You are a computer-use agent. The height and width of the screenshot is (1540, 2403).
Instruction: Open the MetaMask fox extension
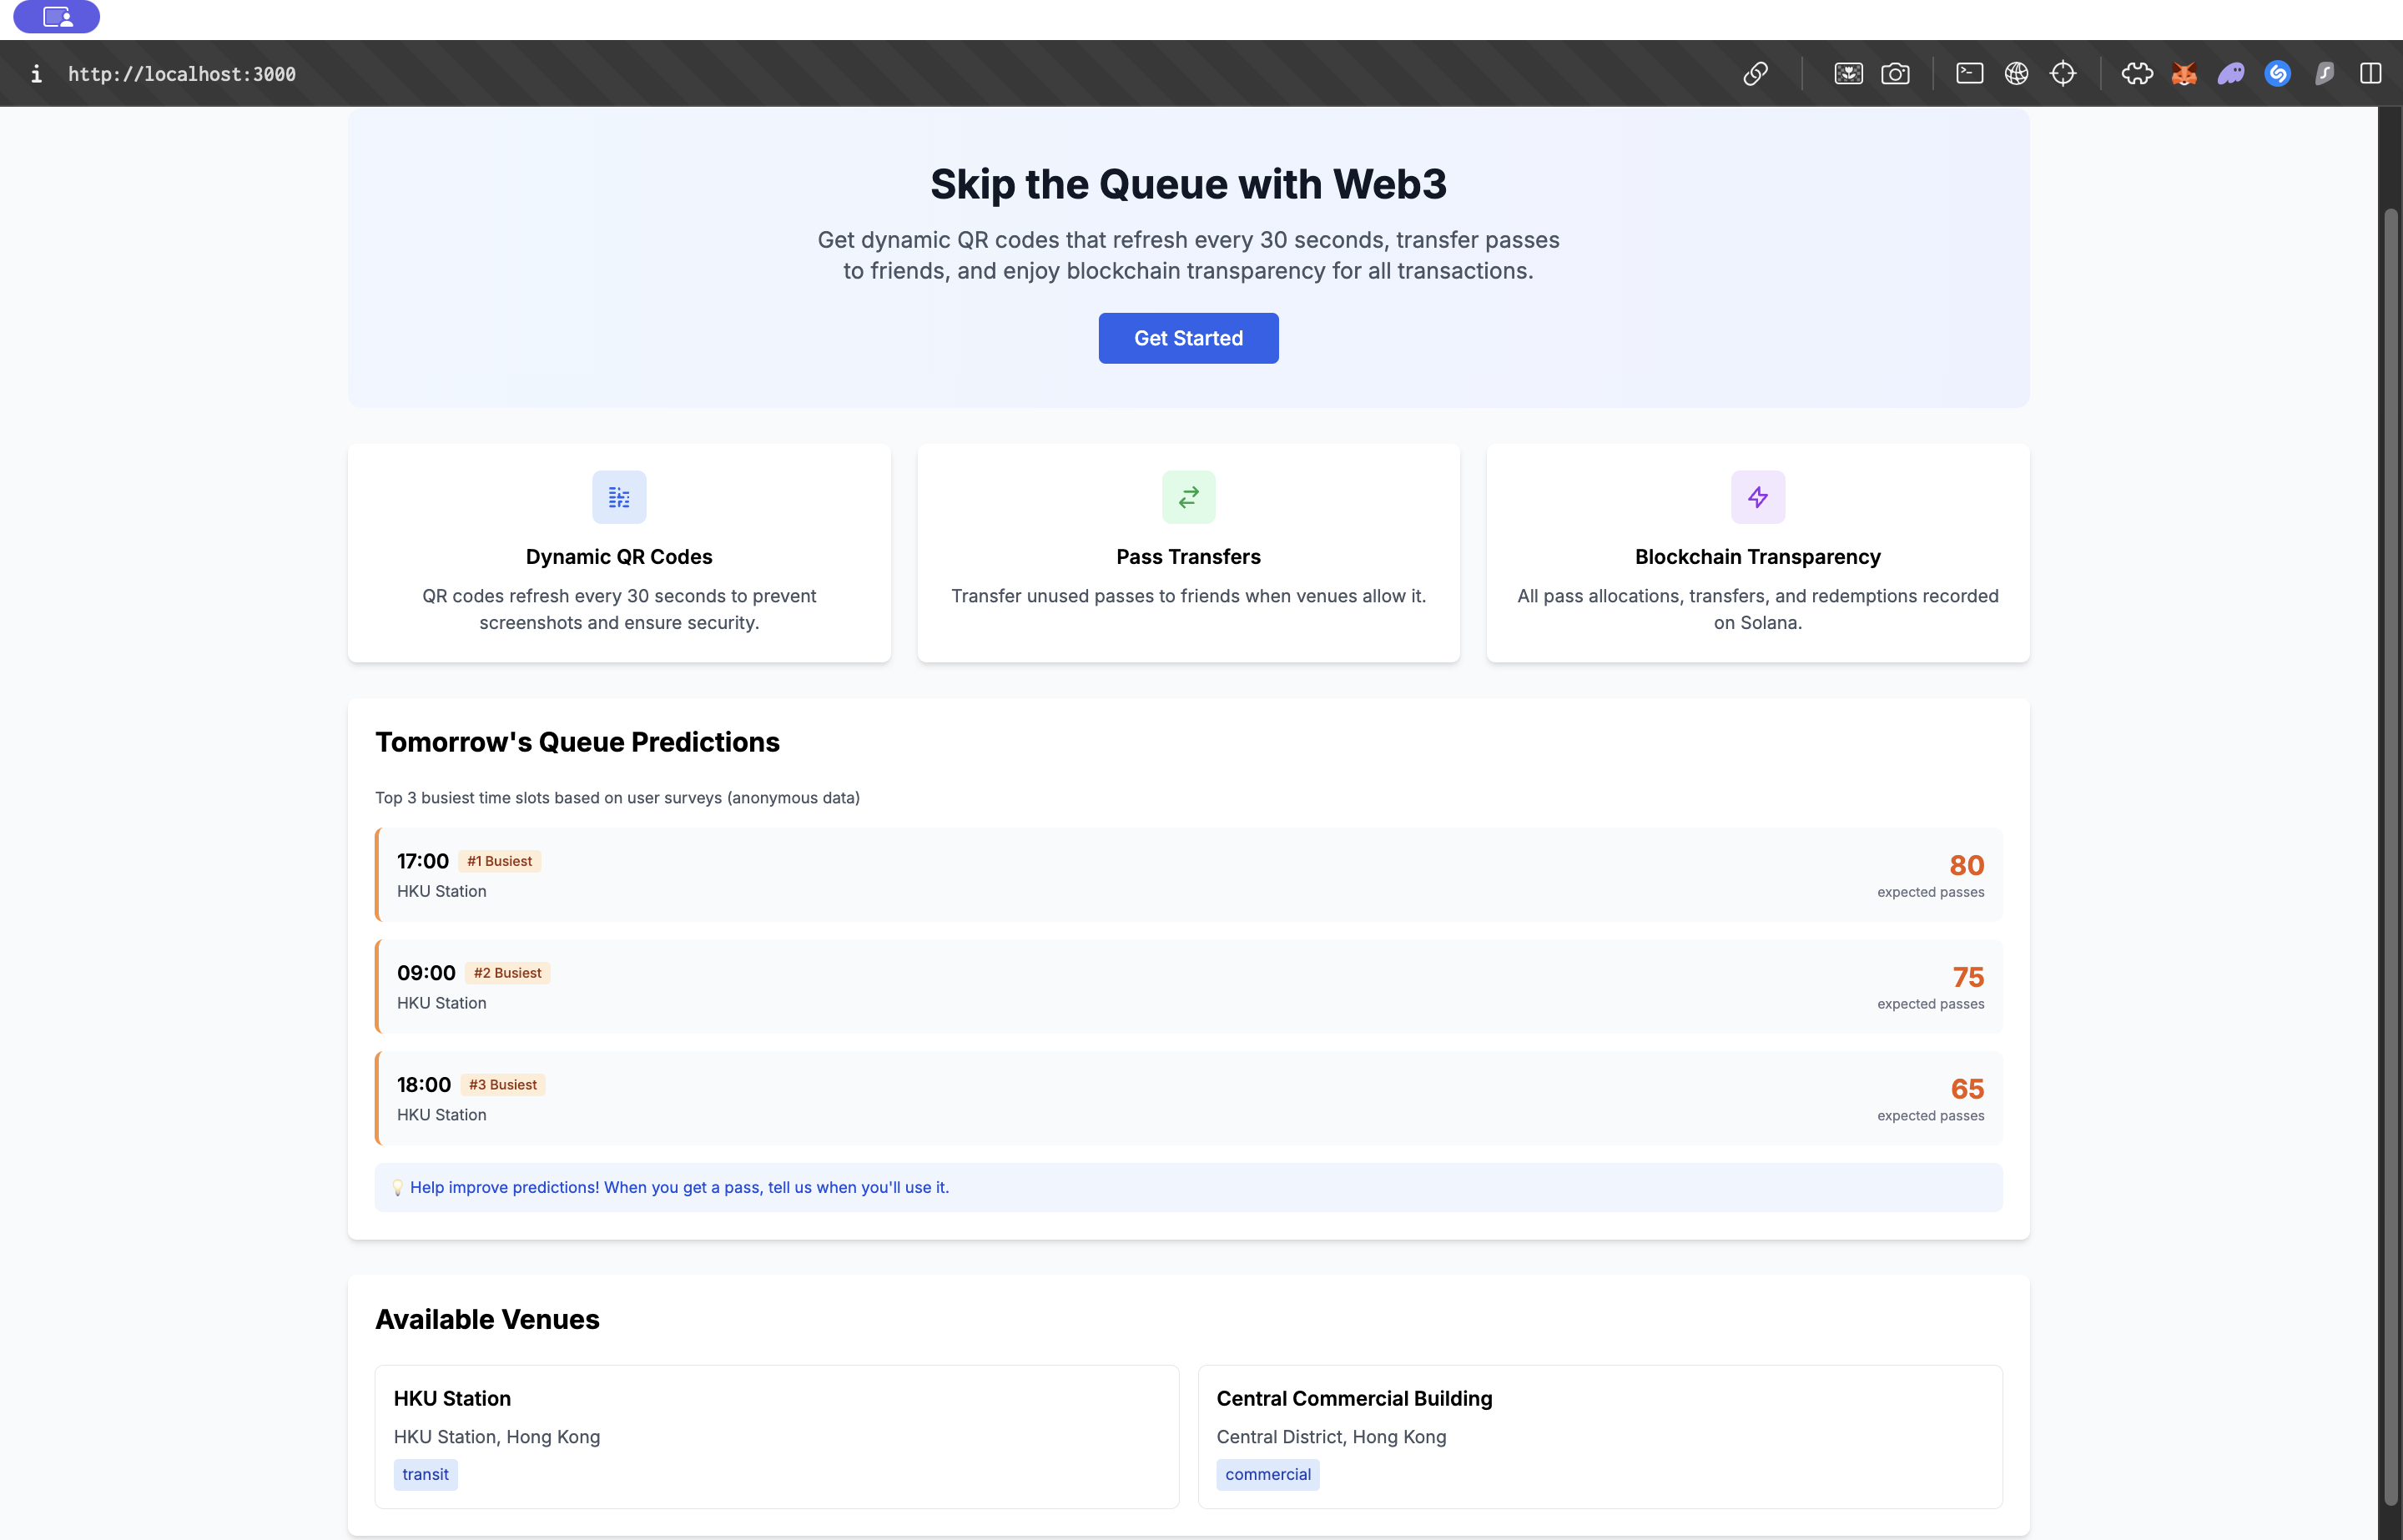coord(2184,74)
